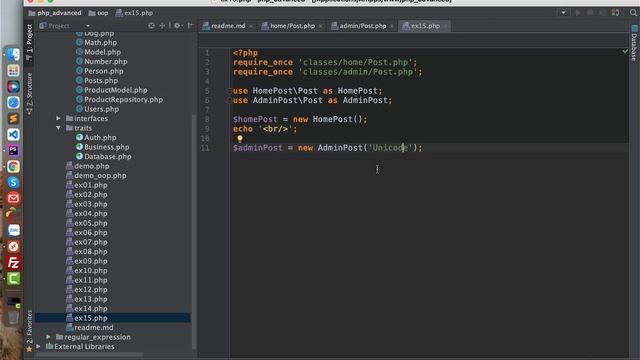
Task: Open Visual Studio Code from the dock
Action: (x=13, y=134)
